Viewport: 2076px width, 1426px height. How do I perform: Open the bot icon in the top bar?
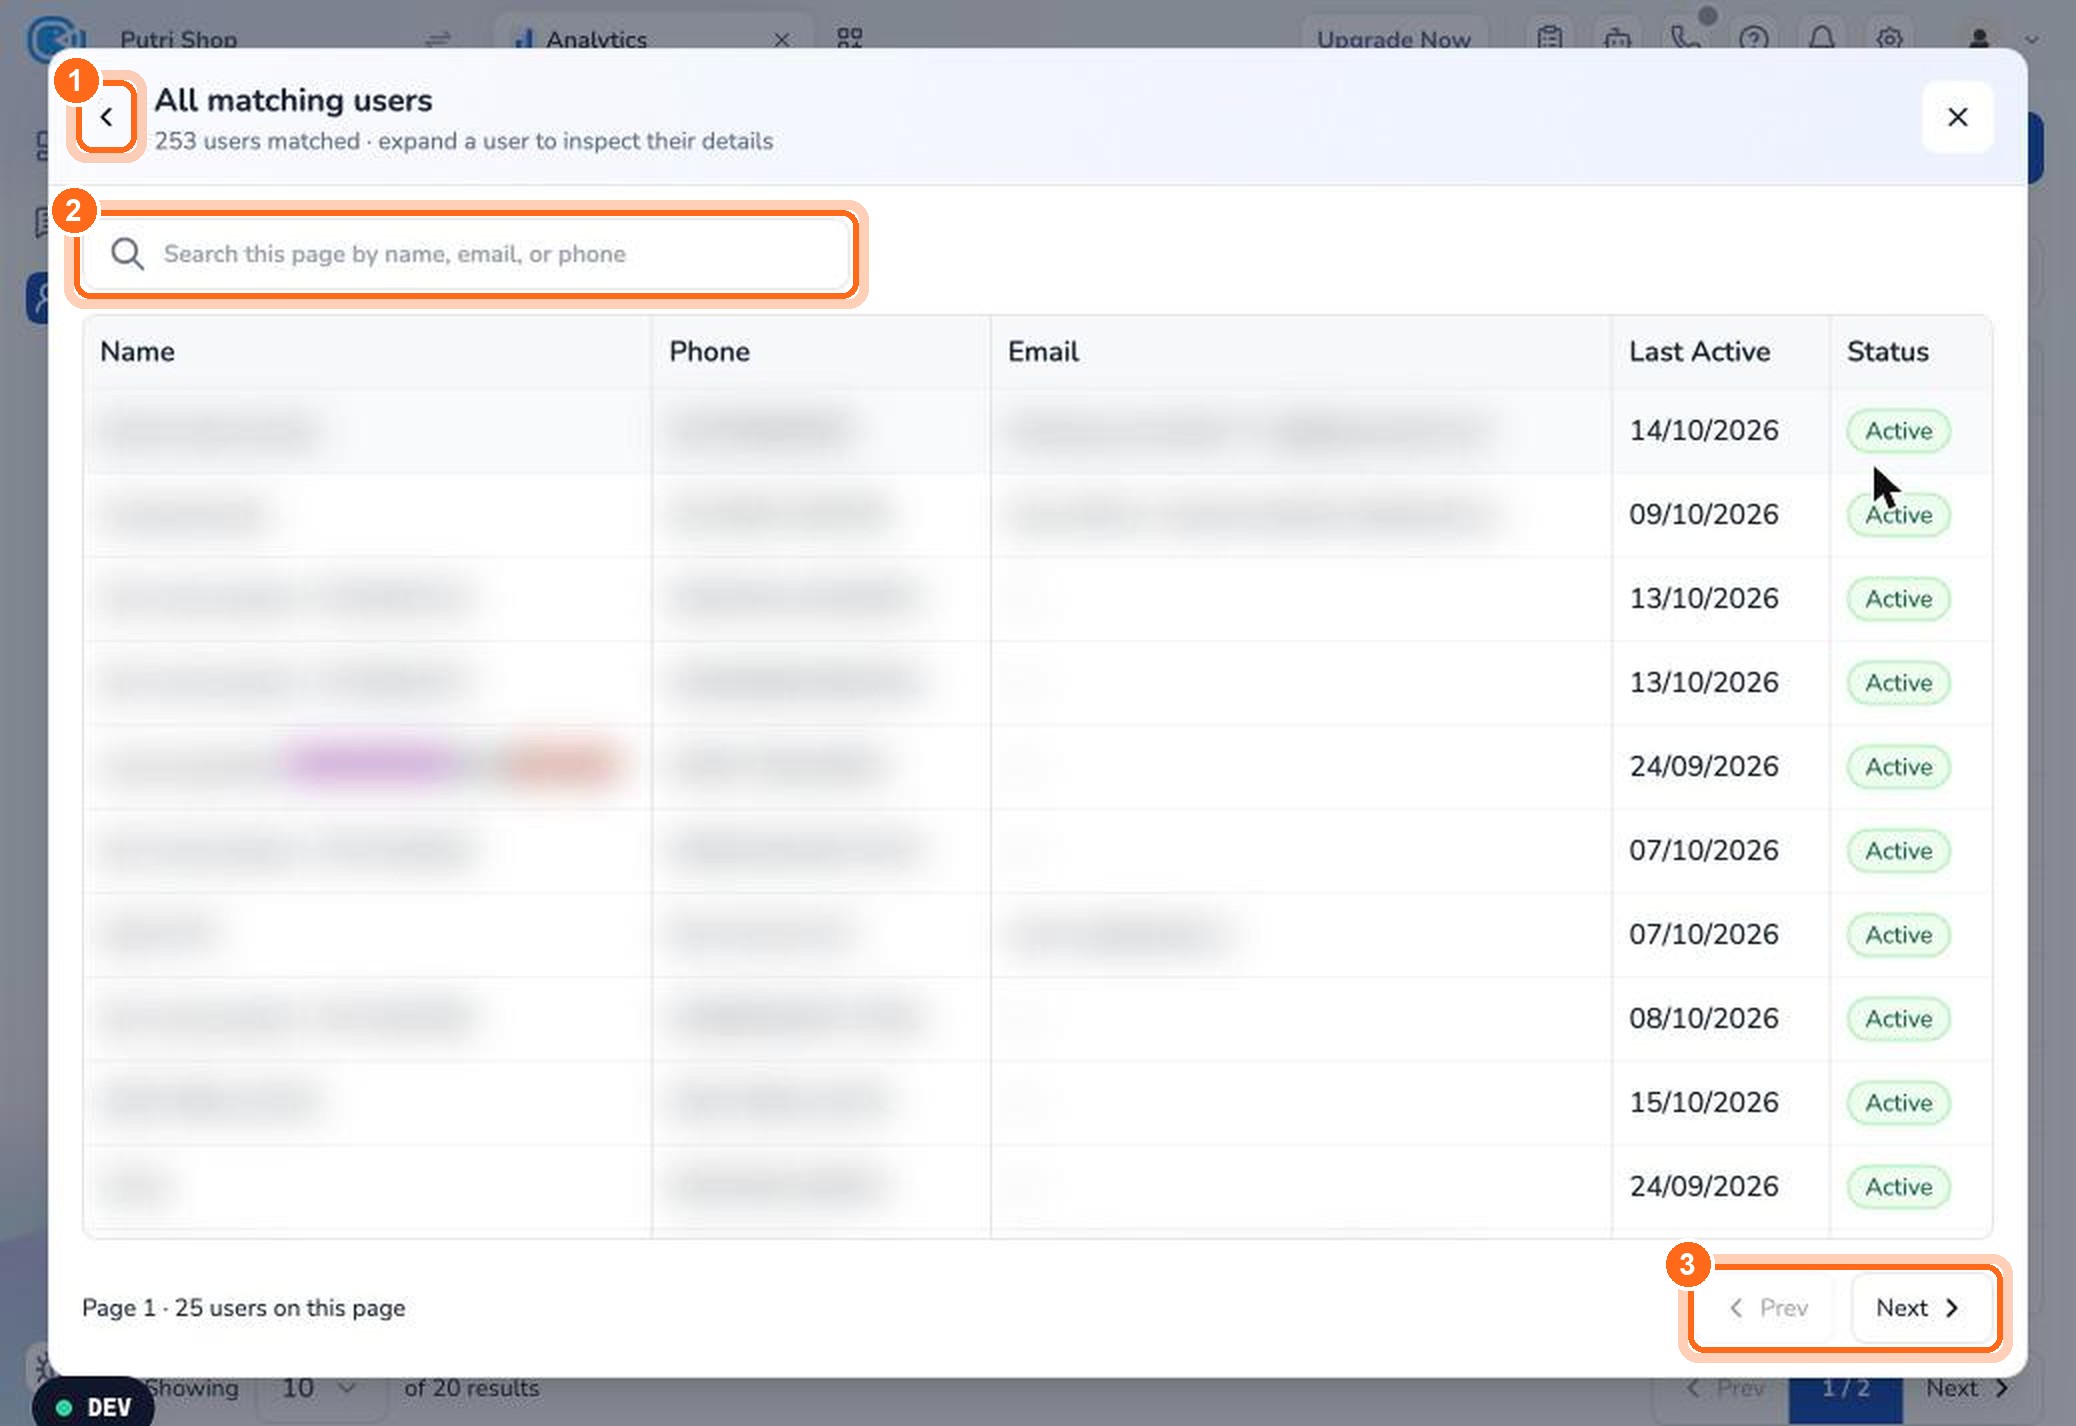(1617, 38)
